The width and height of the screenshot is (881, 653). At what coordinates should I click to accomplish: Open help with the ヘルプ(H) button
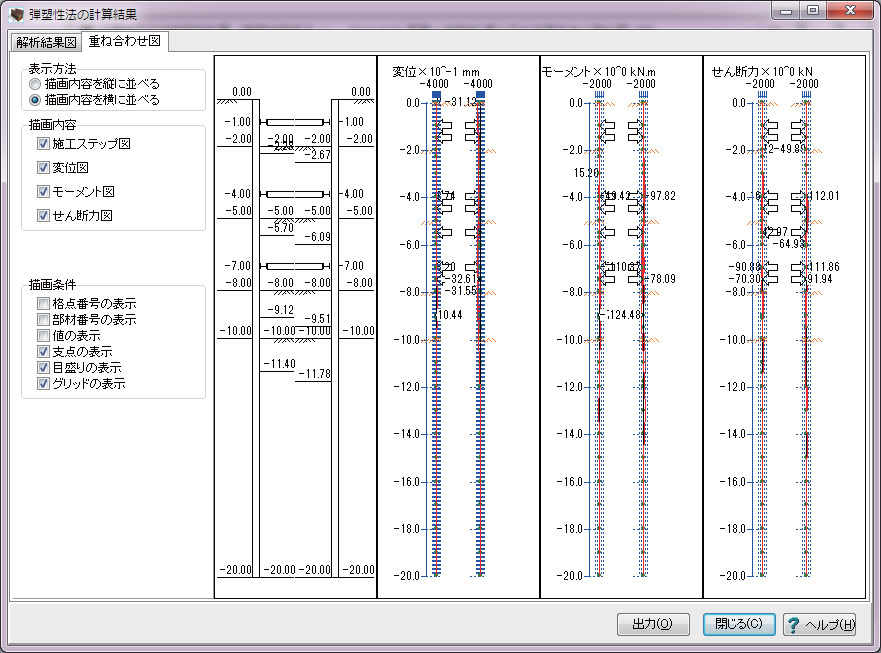point(819,624)
